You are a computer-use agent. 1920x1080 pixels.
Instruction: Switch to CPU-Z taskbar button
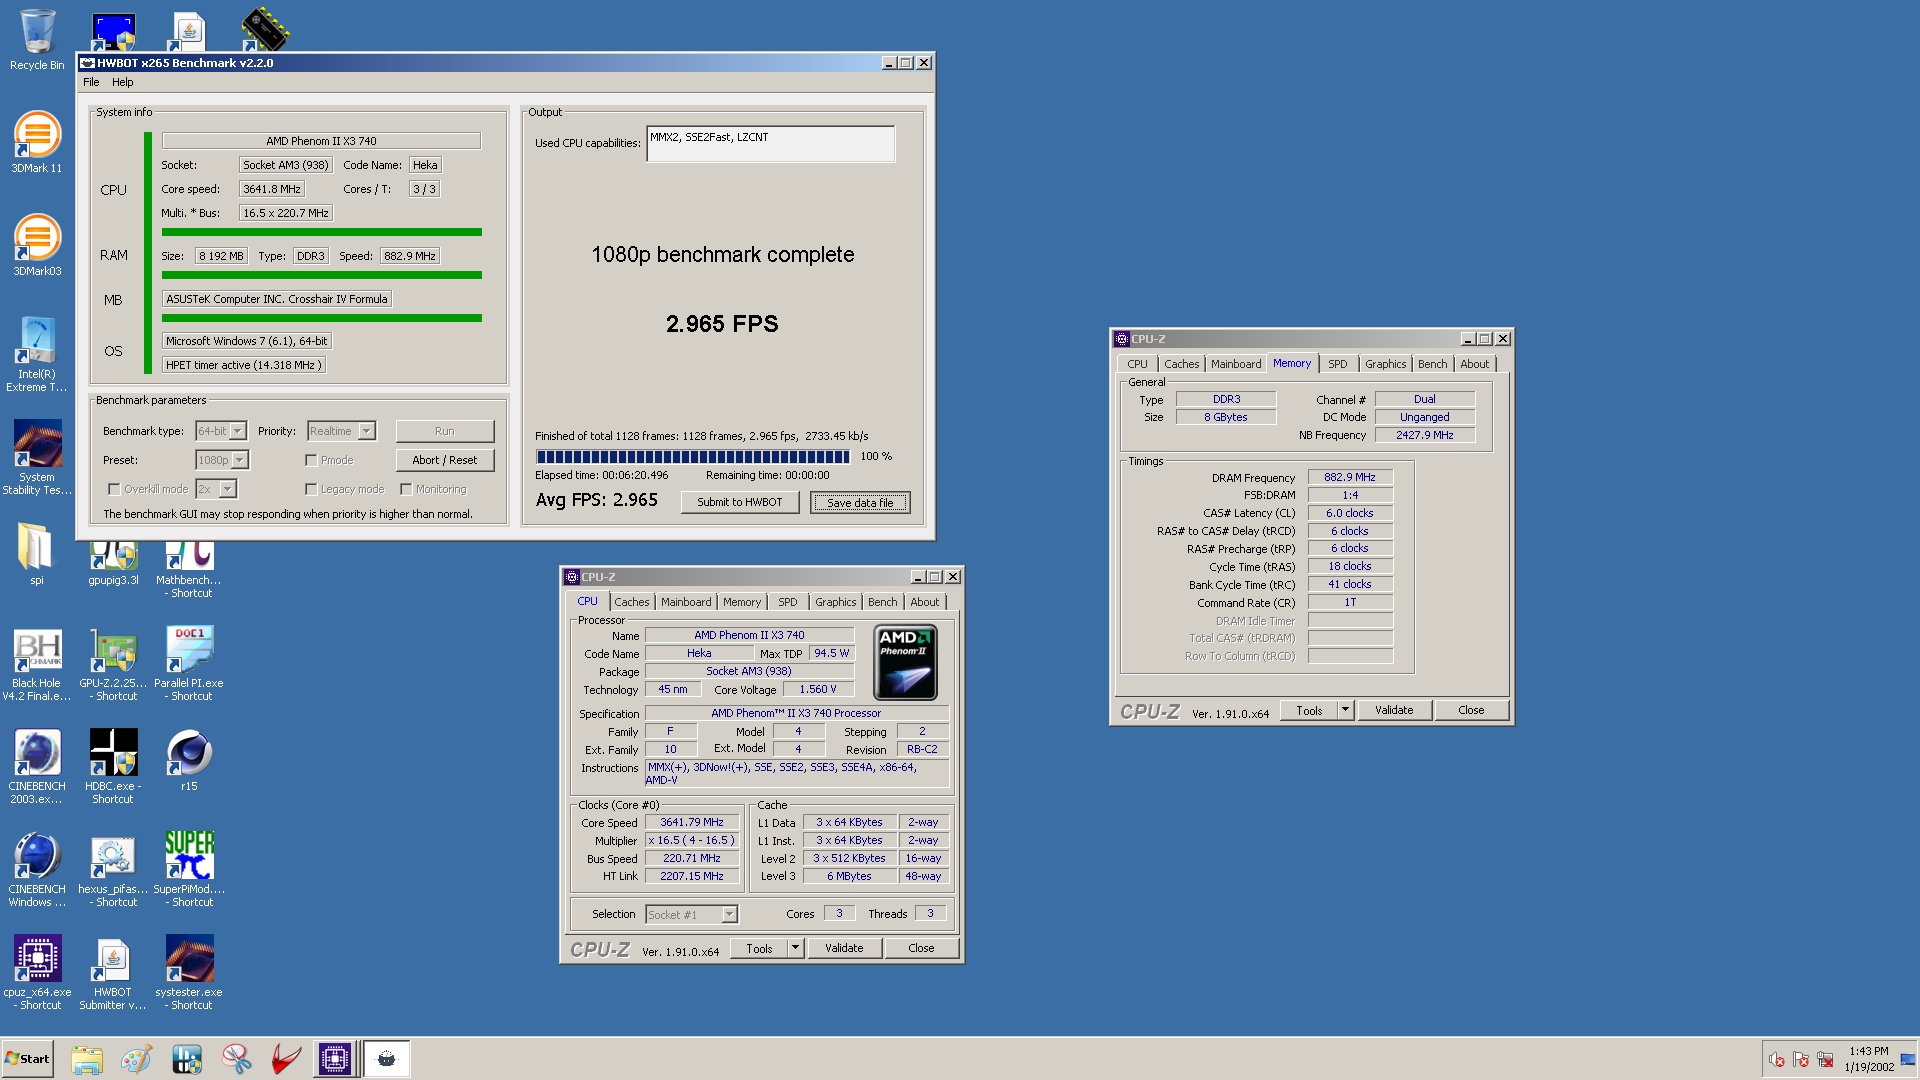335,1059
